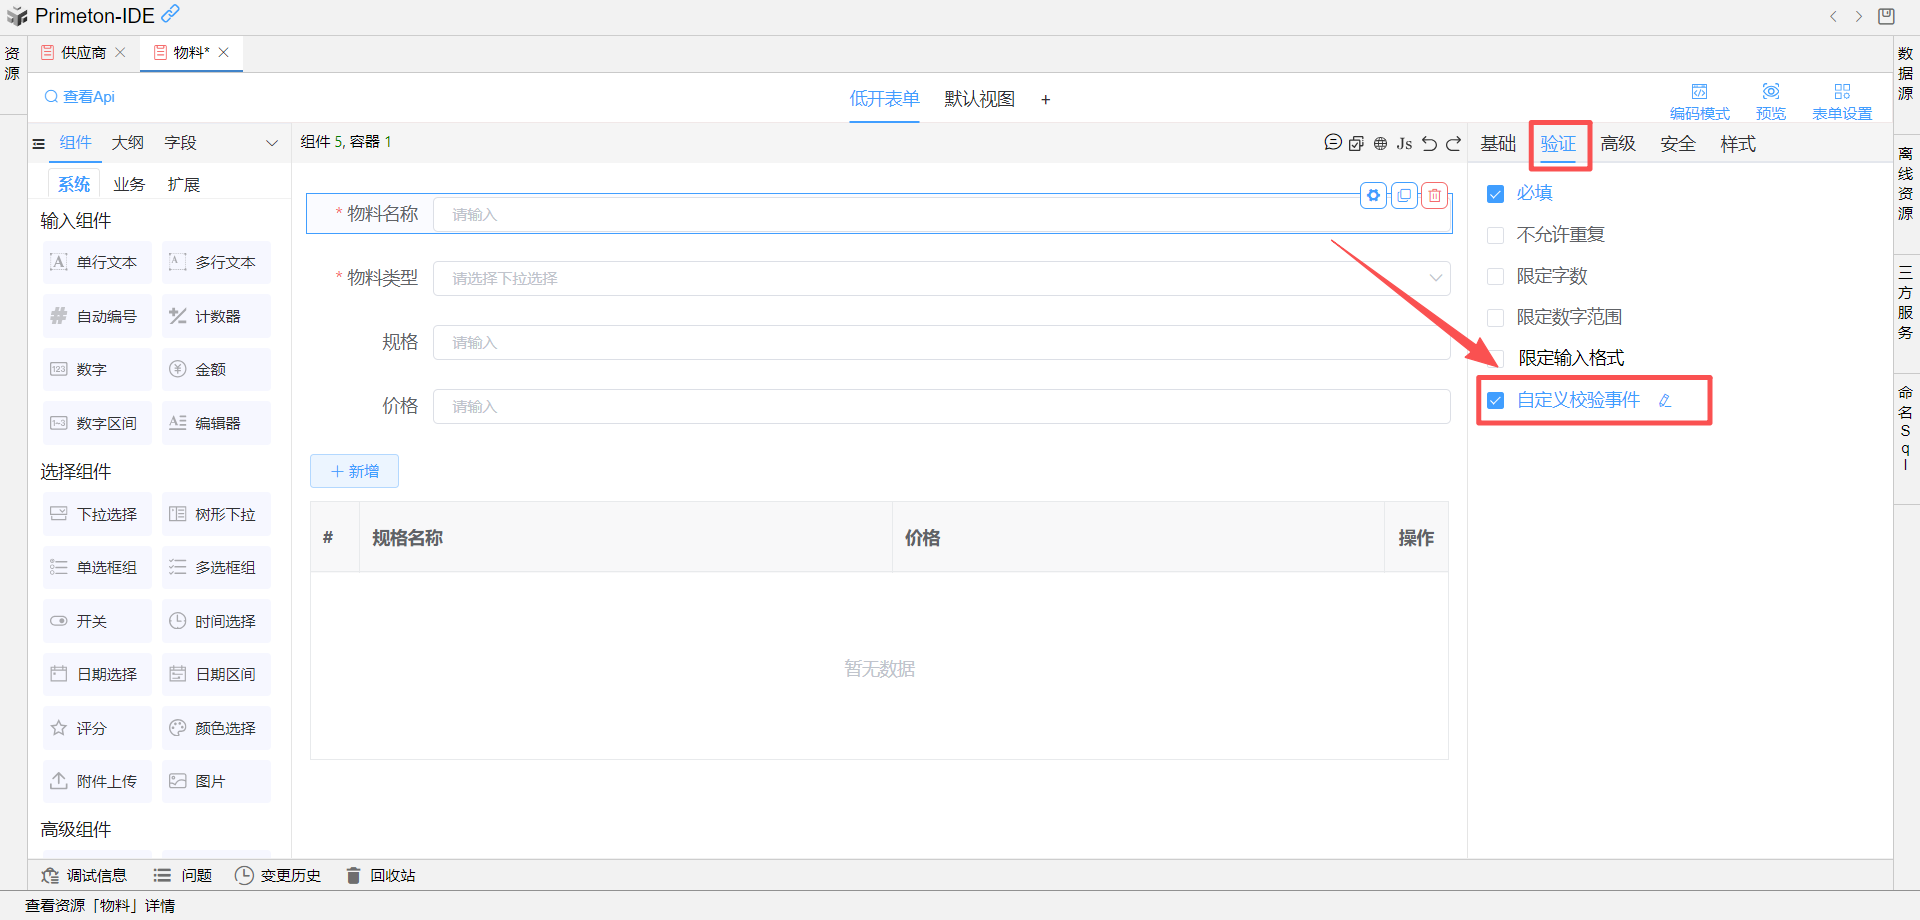Uncheck the 必填 checkbox
Viewport: 1920px width, 920px height.
click(x=1496, y=194)
